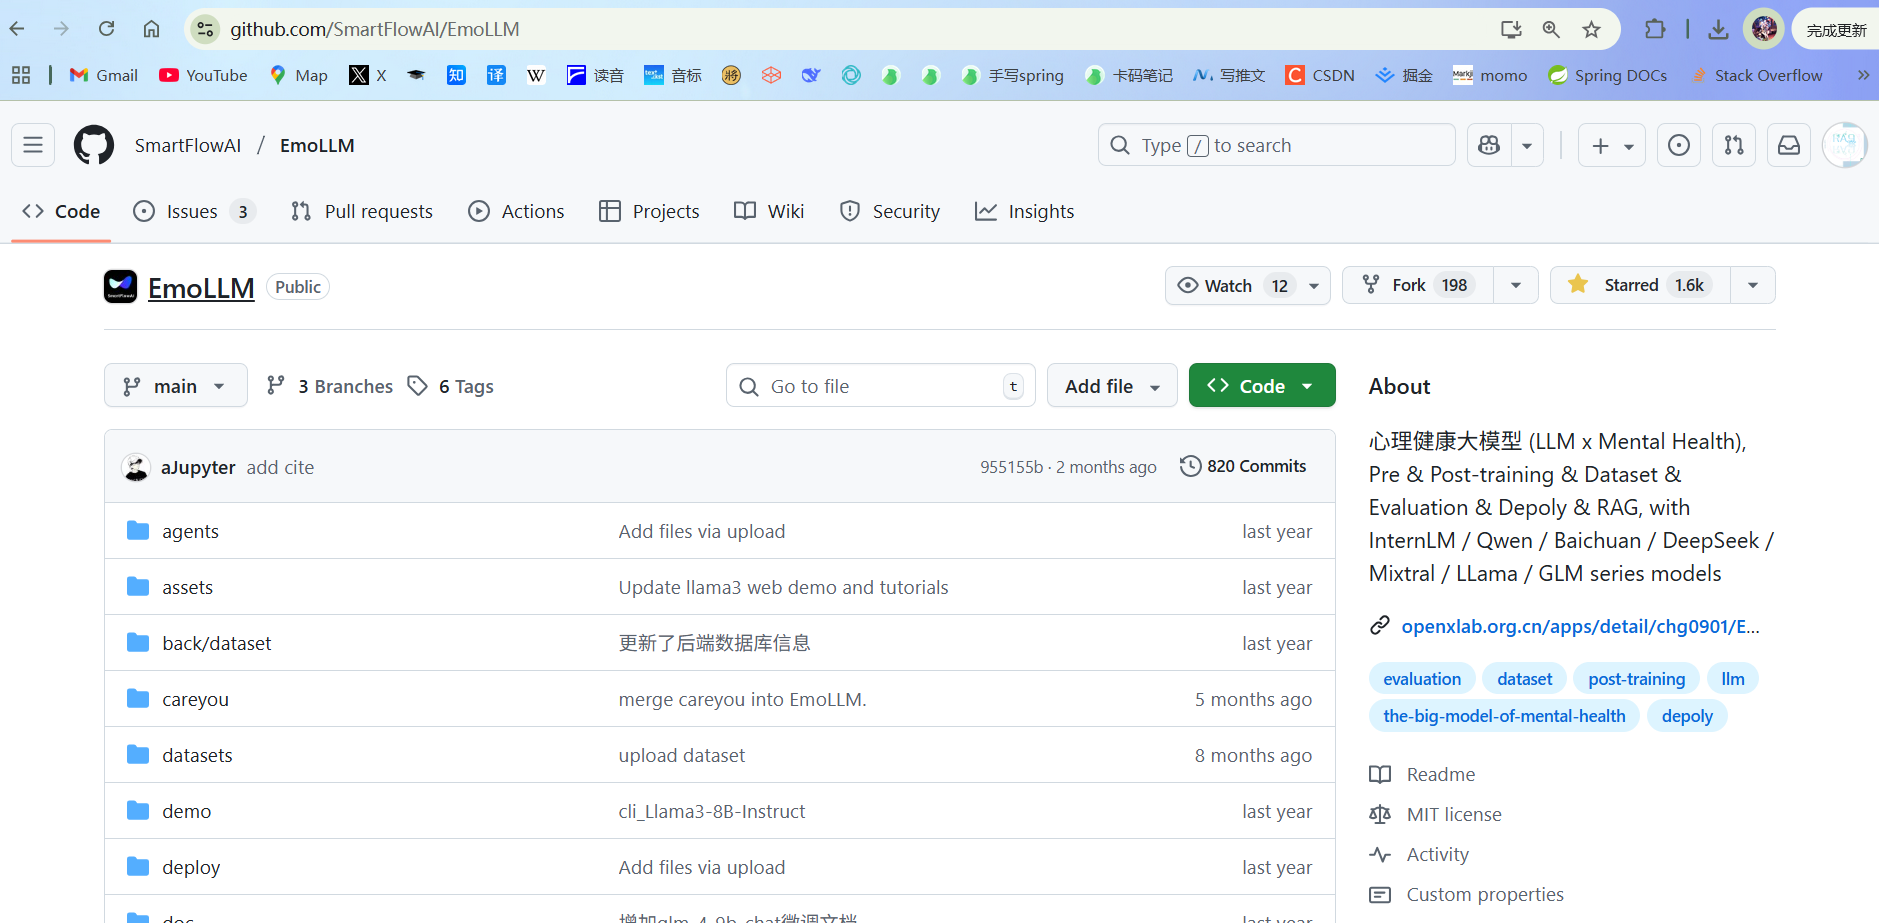This screenshot has width=1879, height=923.
Task: Switch to Pull requests tab
Action: [362, 211]
